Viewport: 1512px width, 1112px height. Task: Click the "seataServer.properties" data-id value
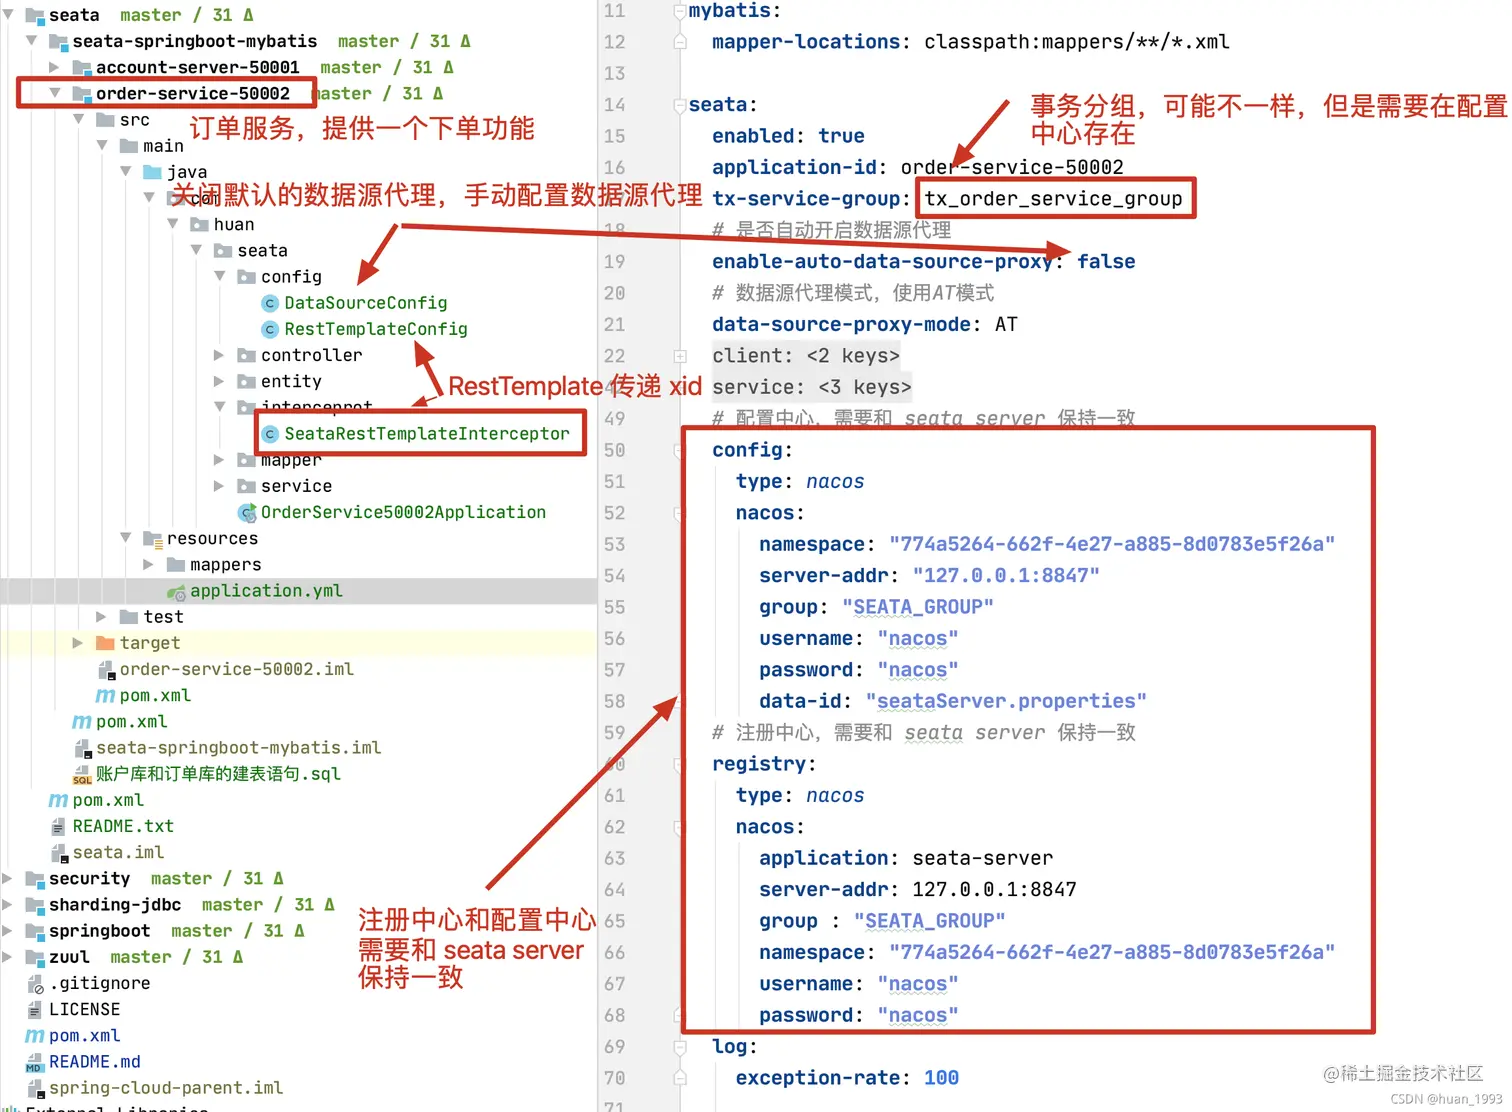(1006, 701)
